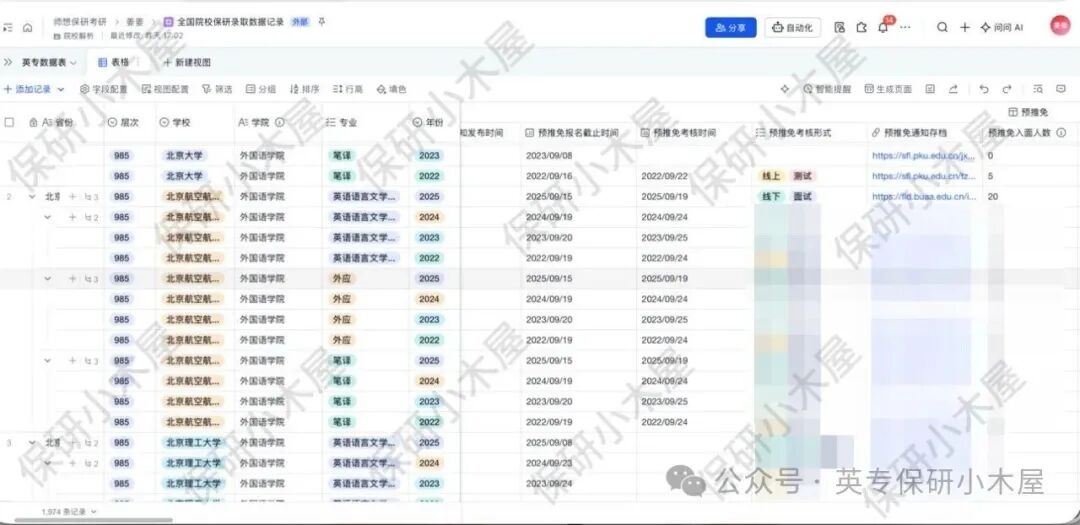This screenshot has width=1080, height=525.
Task: Go to the home icon
Action: tap(28, 28)
